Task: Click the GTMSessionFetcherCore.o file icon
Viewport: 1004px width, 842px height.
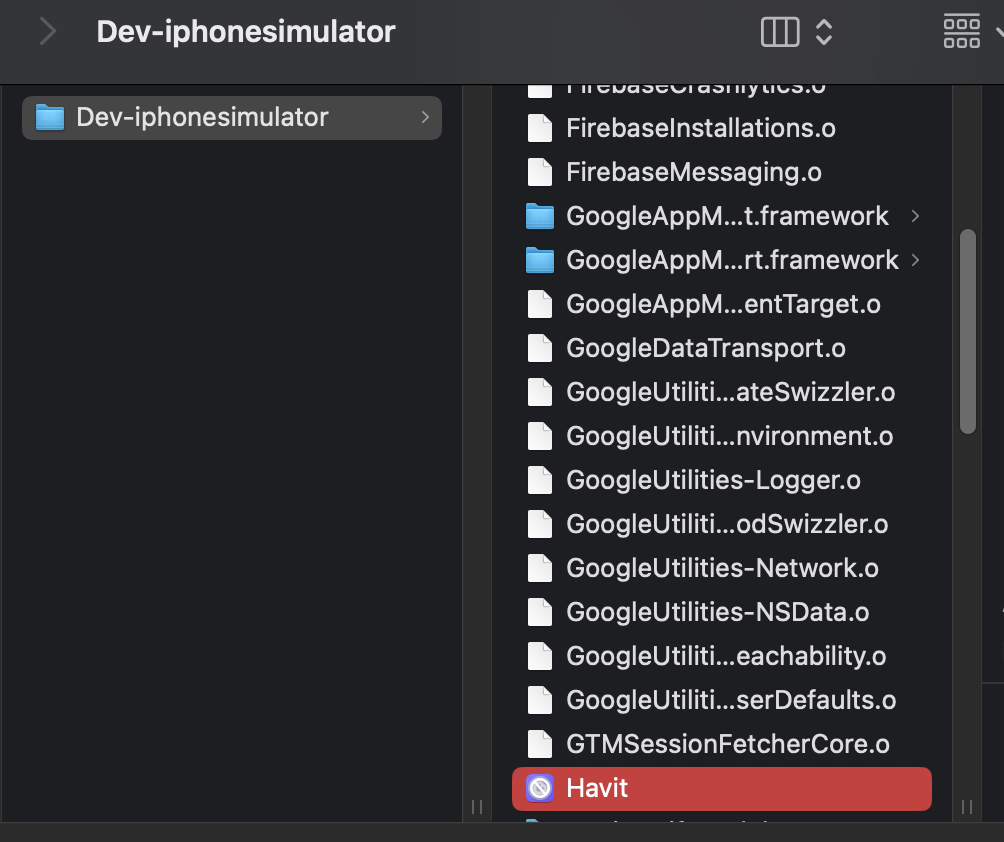Action: 540,745
